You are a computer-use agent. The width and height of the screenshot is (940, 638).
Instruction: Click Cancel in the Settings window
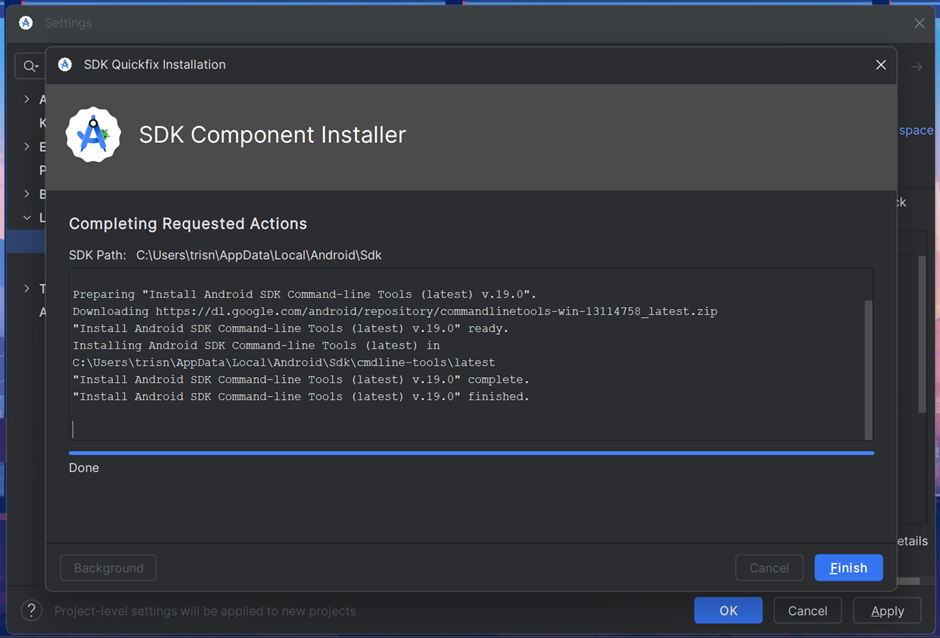pyautogui.click(x=808, y=610)
